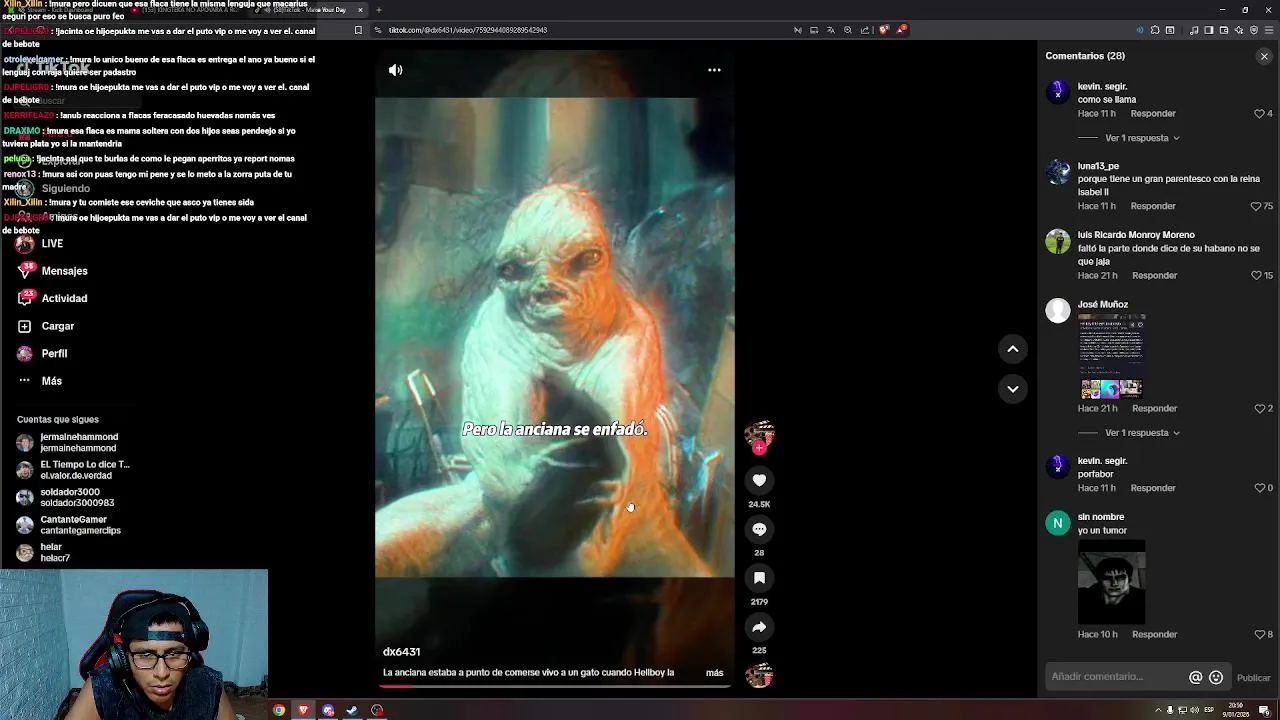The height and width of the screenshot is (720, 1280).
Task: Open Brave Shields lion icon
Action: pos(884,30)
